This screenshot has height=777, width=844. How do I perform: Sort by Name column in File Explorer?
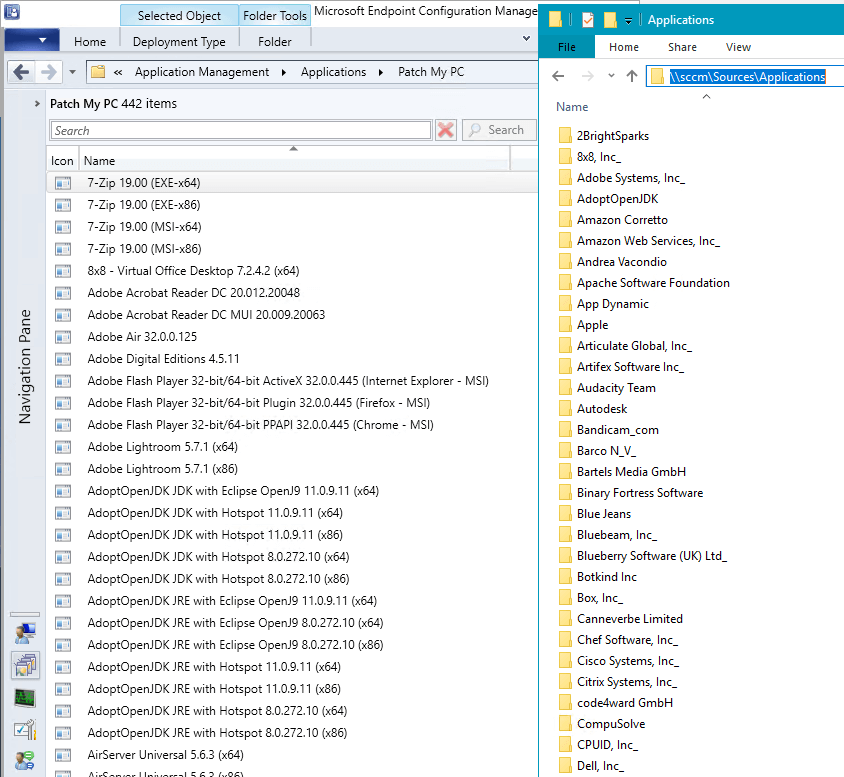point(572,107)
